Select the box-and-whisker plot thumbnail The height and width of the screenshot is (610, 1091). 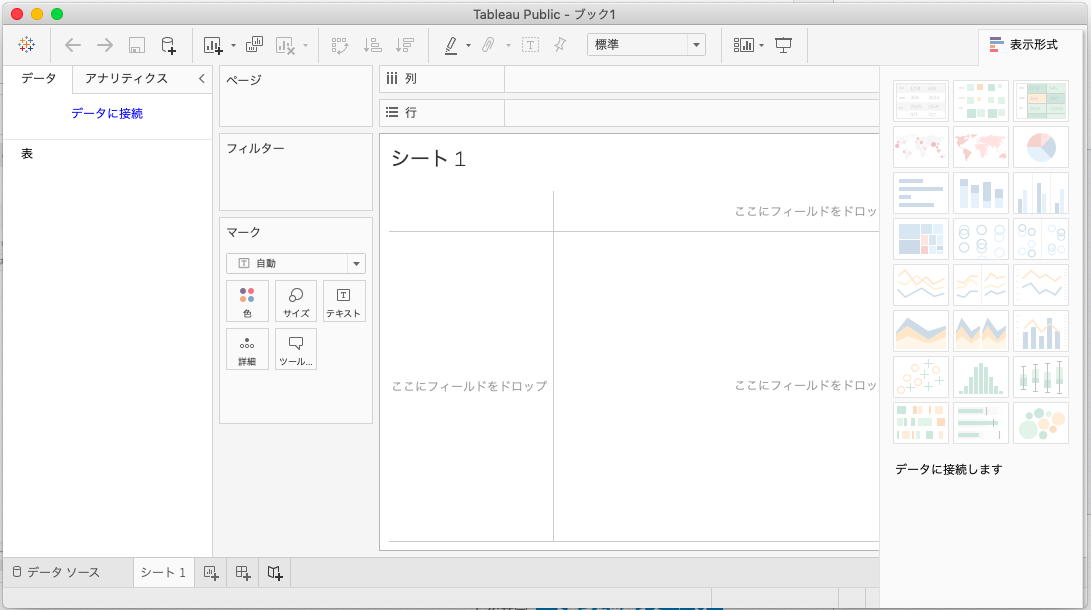1041,376
